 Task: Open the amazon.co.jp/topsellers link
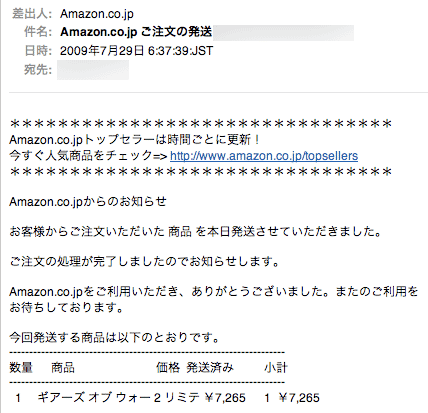click(x=264, y=156)
